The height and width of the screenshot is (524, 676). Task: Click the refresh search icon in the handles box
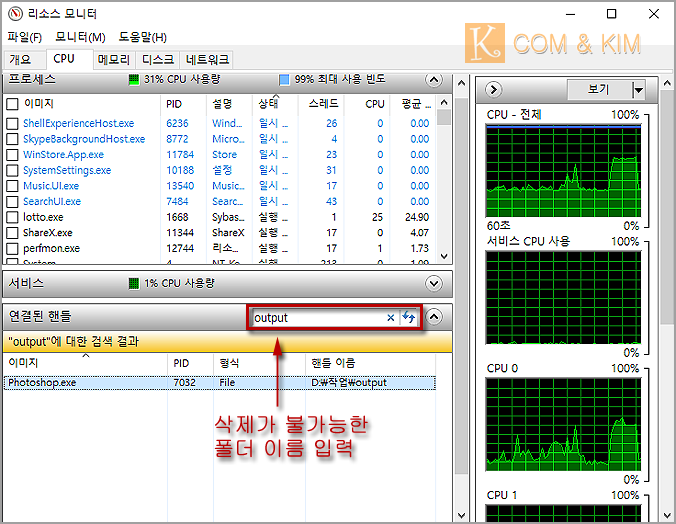408,318
